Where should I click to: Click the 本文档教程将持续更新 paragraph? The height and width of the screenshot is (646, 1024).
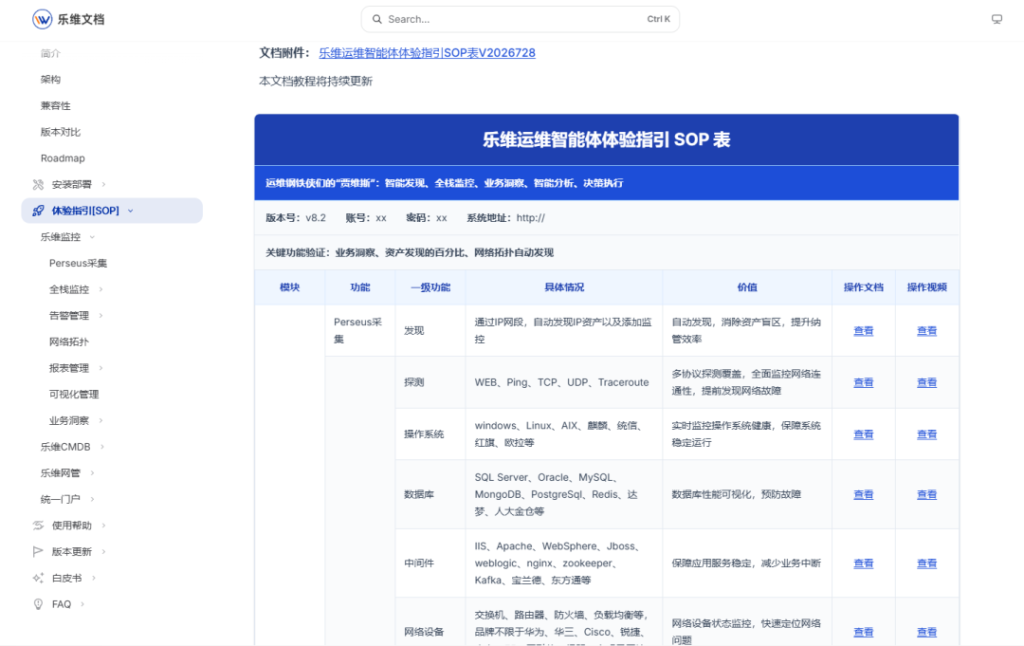click(x=315, y=81)
